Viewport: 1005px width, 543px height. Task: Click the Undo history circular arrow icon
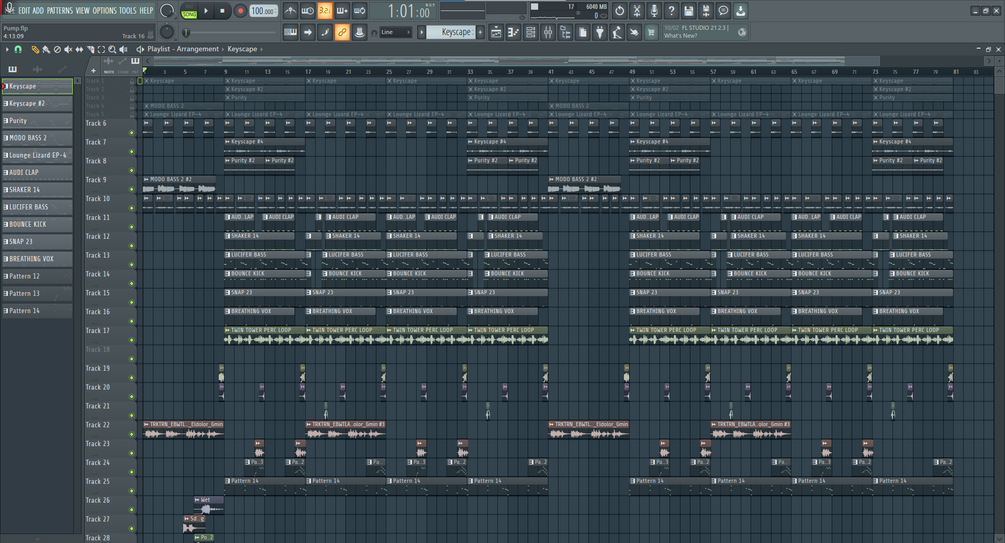coord(619,11)
